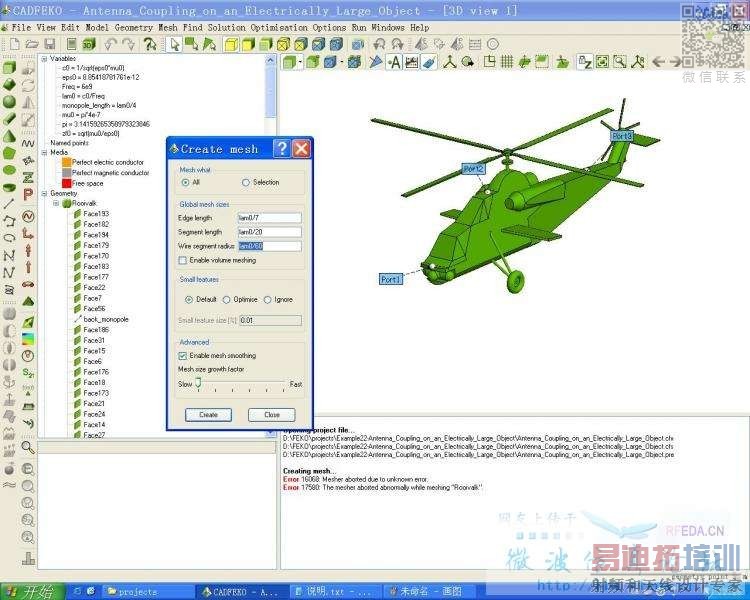Click the coloured near field request icon
Image resolution: width=750 pixels, height=600 pixels.
[x=28, y=338]
